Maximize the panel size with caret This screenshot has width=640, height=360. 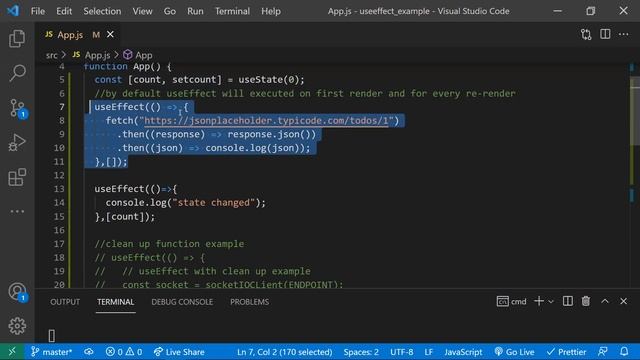pyautogui.click(x=605, y=301)
